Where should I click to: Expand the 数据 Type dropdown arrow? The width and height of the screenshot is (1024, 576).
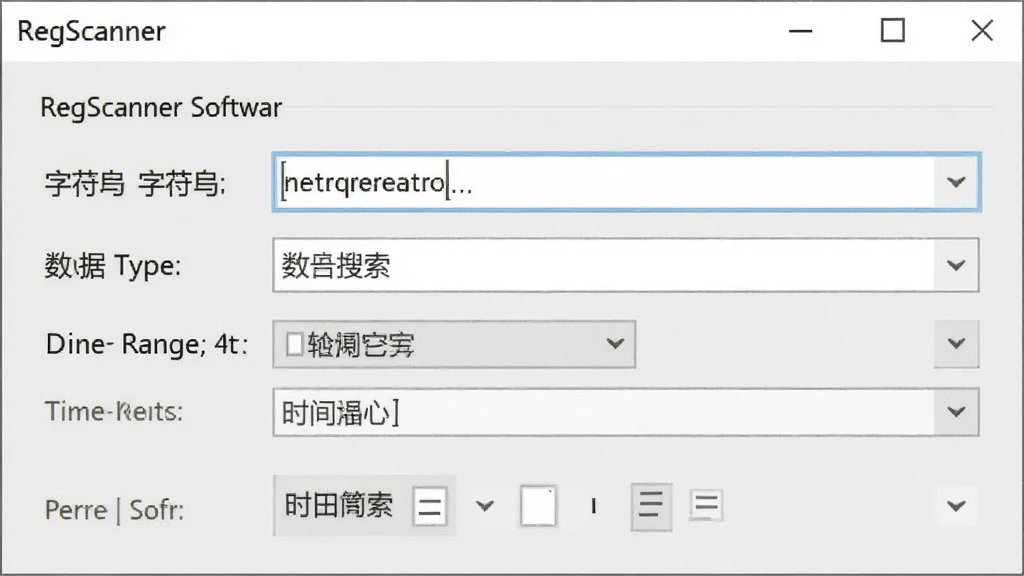pyautogui.click(x=956, y=265)
